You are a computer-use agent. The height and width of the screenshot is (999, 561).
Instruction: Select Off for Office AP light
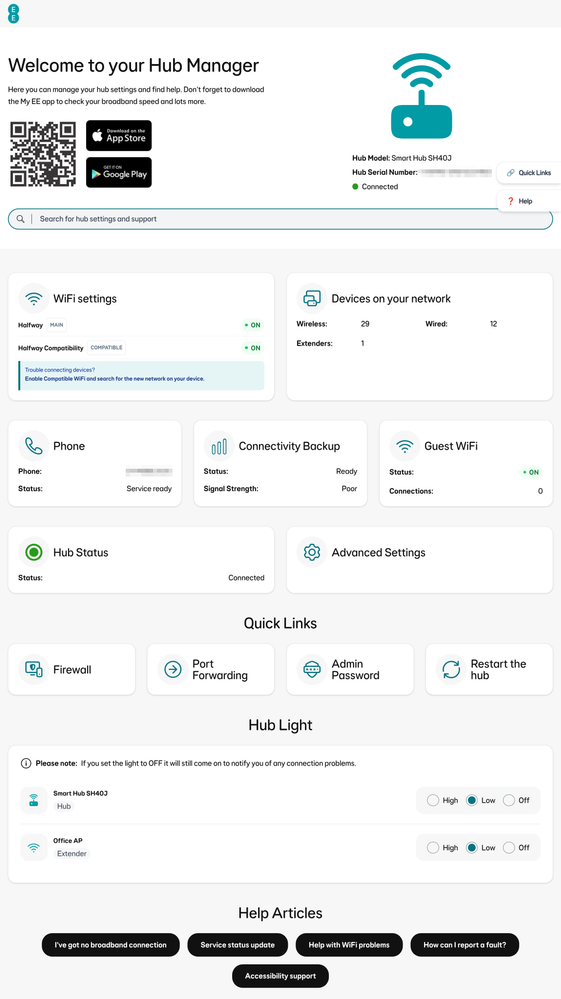point(509,847)
